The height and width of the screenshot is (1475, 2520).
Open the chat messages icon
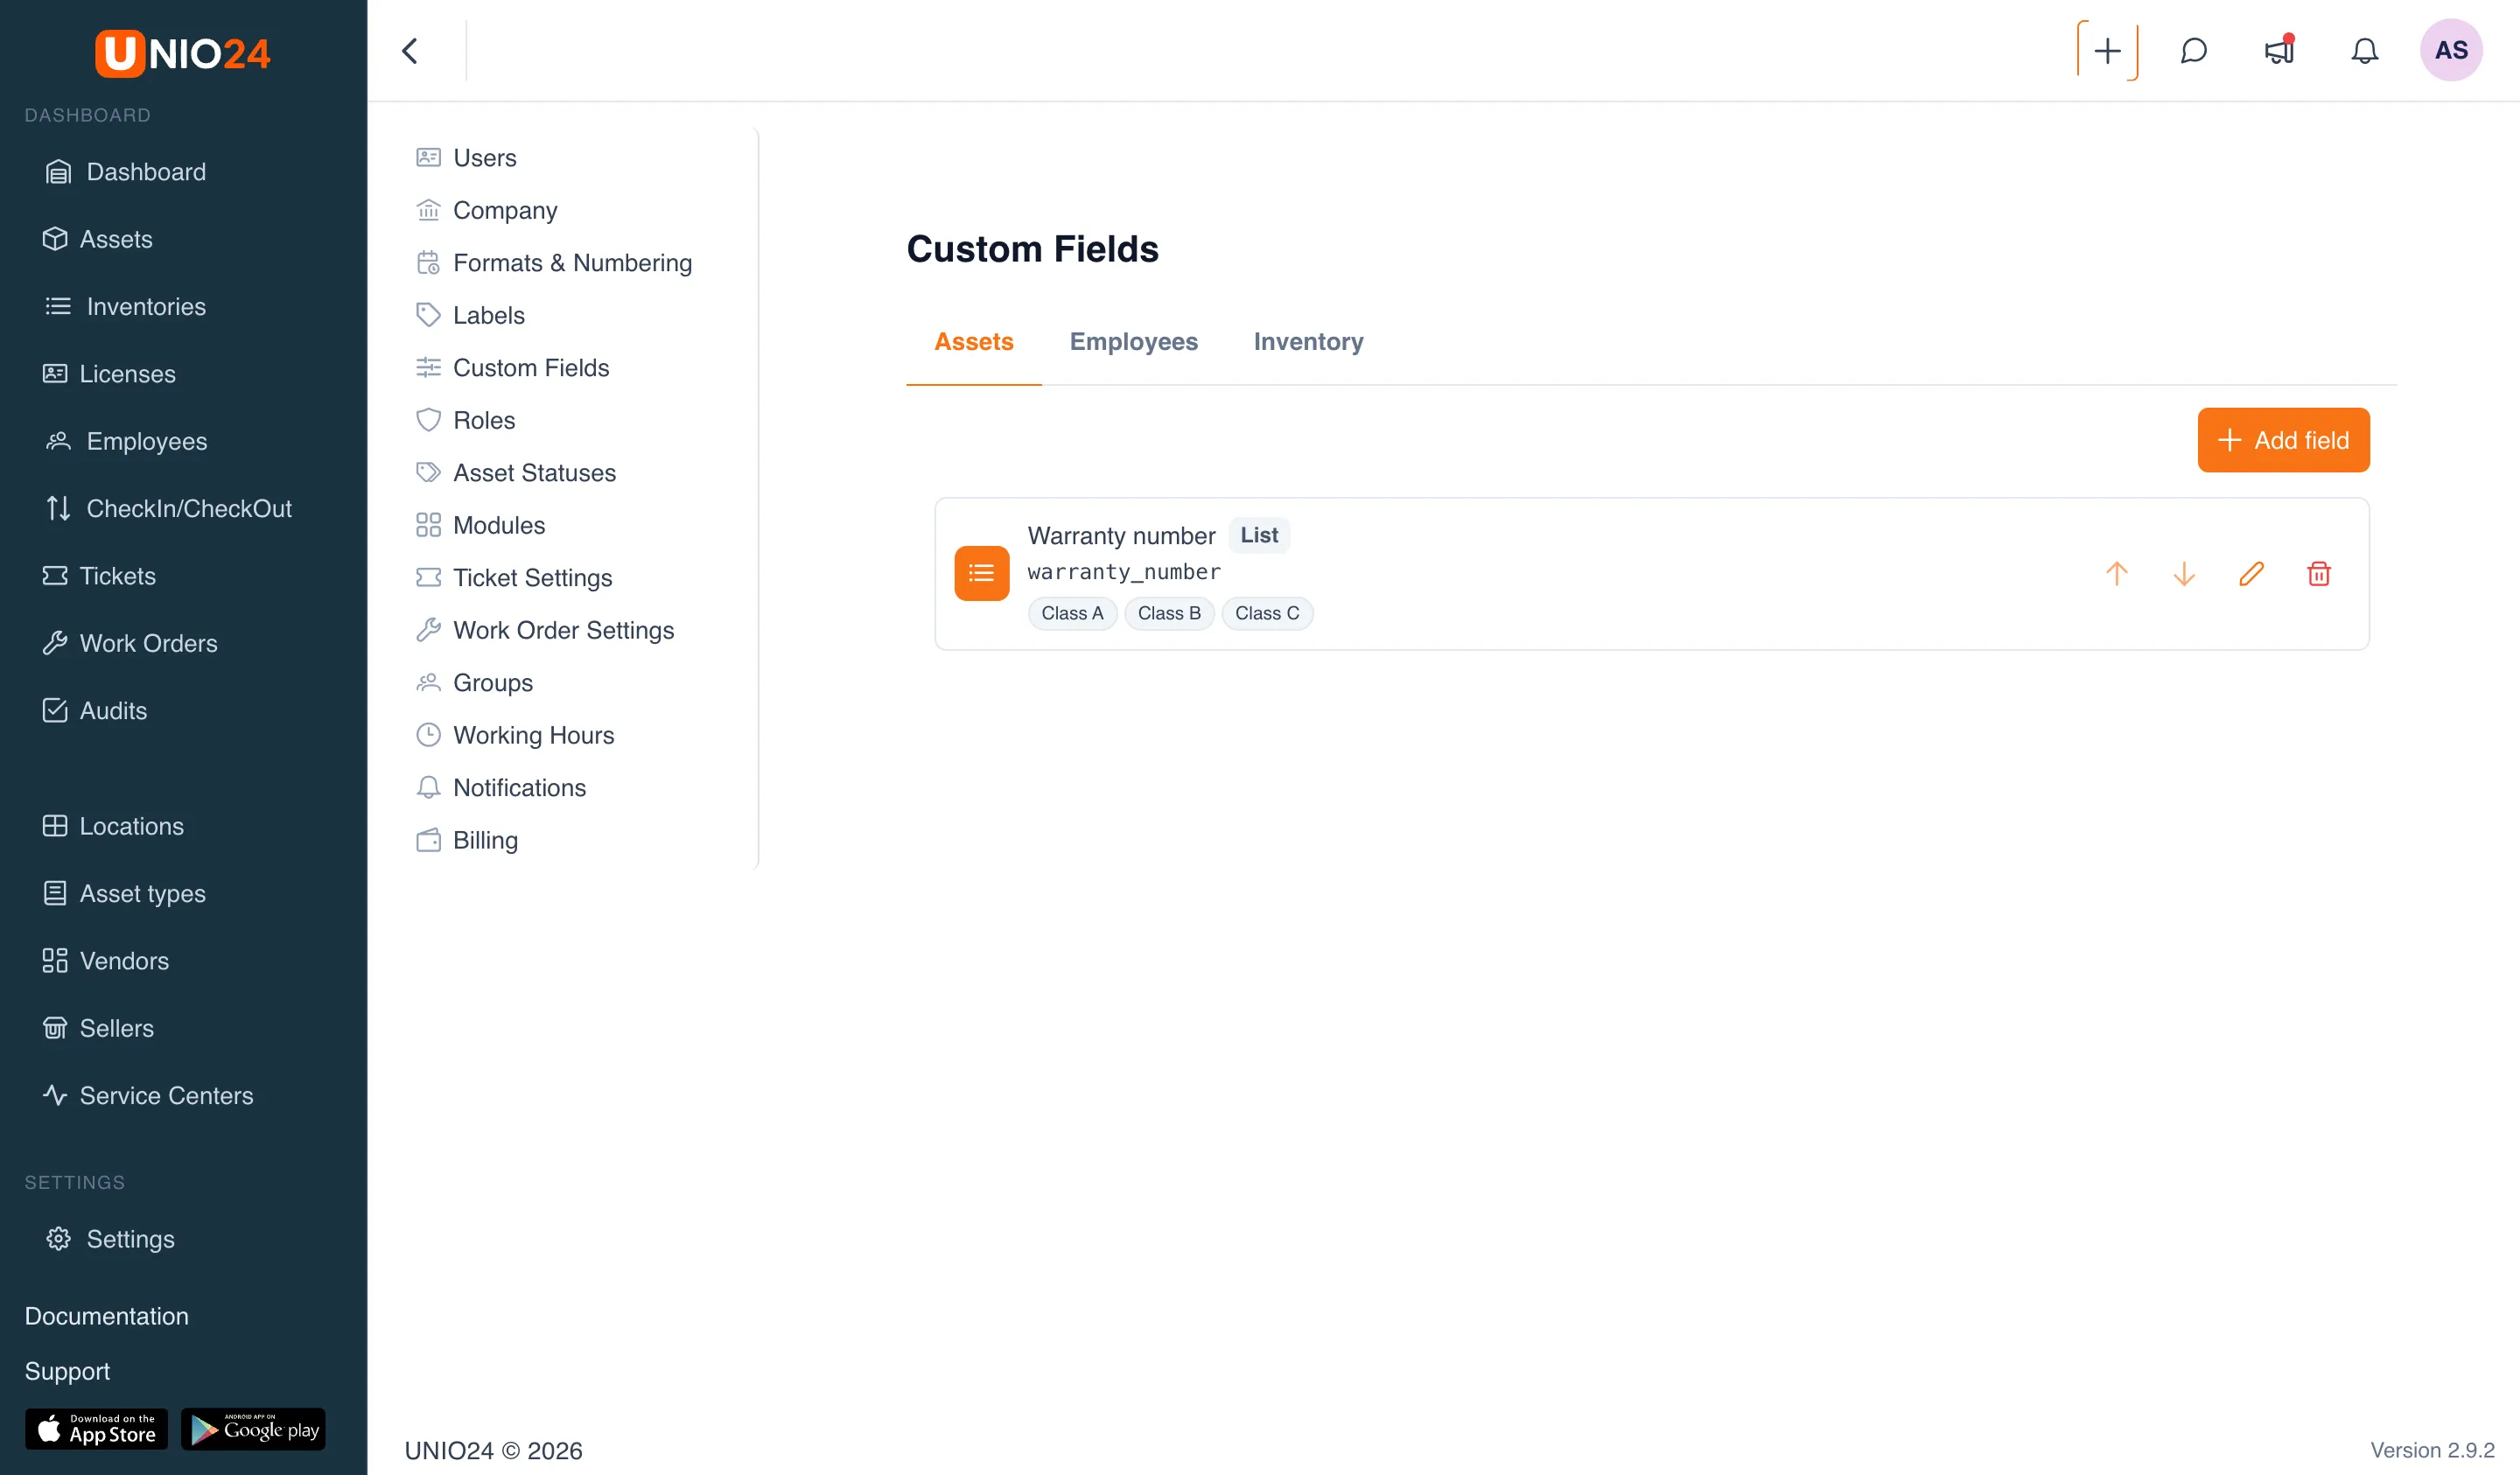tap(2193, 50)
